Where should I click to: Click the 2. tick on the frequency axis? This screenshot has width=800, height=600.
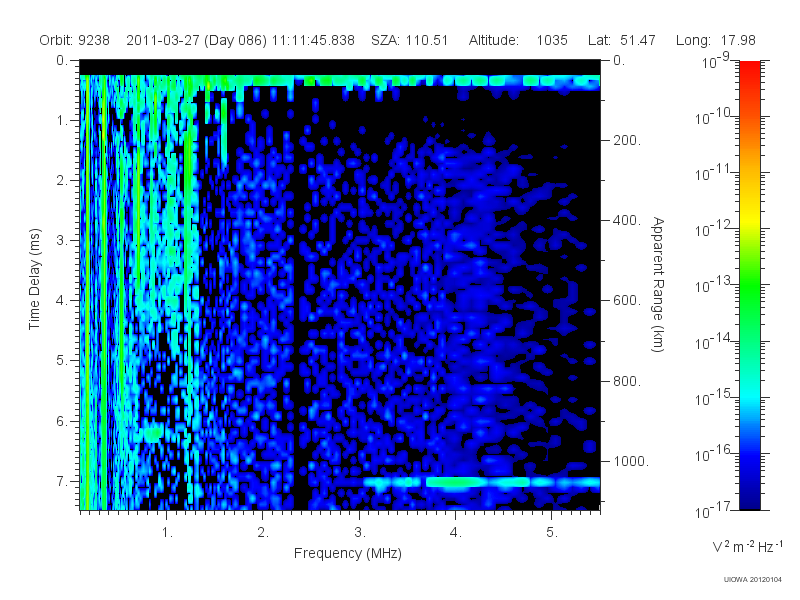pyautogui.click(x=263, y=533)
